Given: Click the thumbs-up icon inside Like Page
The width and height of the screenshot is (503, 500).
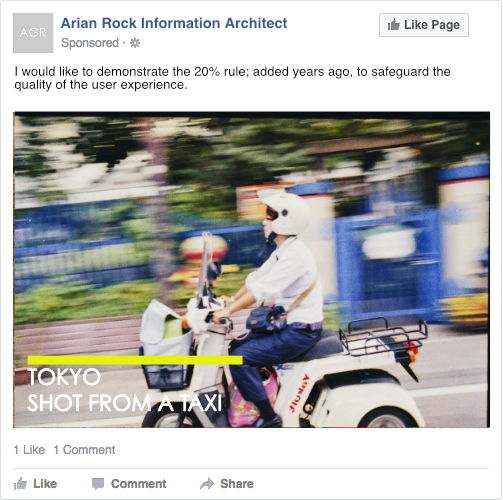Looking at the screenshot, I should [393, 25].
